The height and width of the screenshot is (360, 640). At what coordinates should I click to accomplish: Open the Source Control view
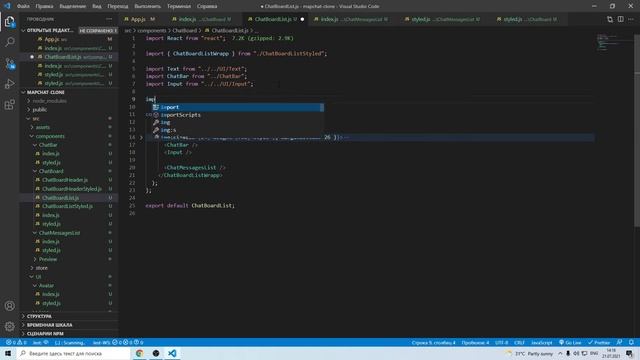[x=9, y=63]
